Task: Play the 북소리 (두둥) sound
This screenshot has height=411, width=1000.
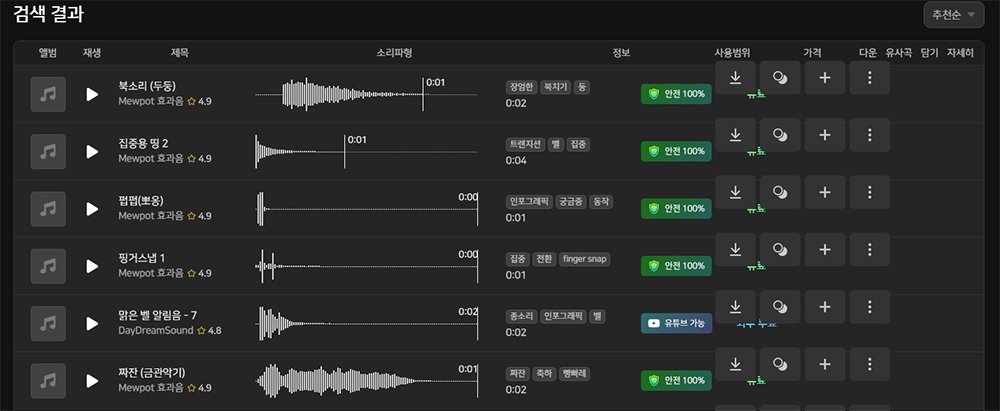Action: coord(92,94)
